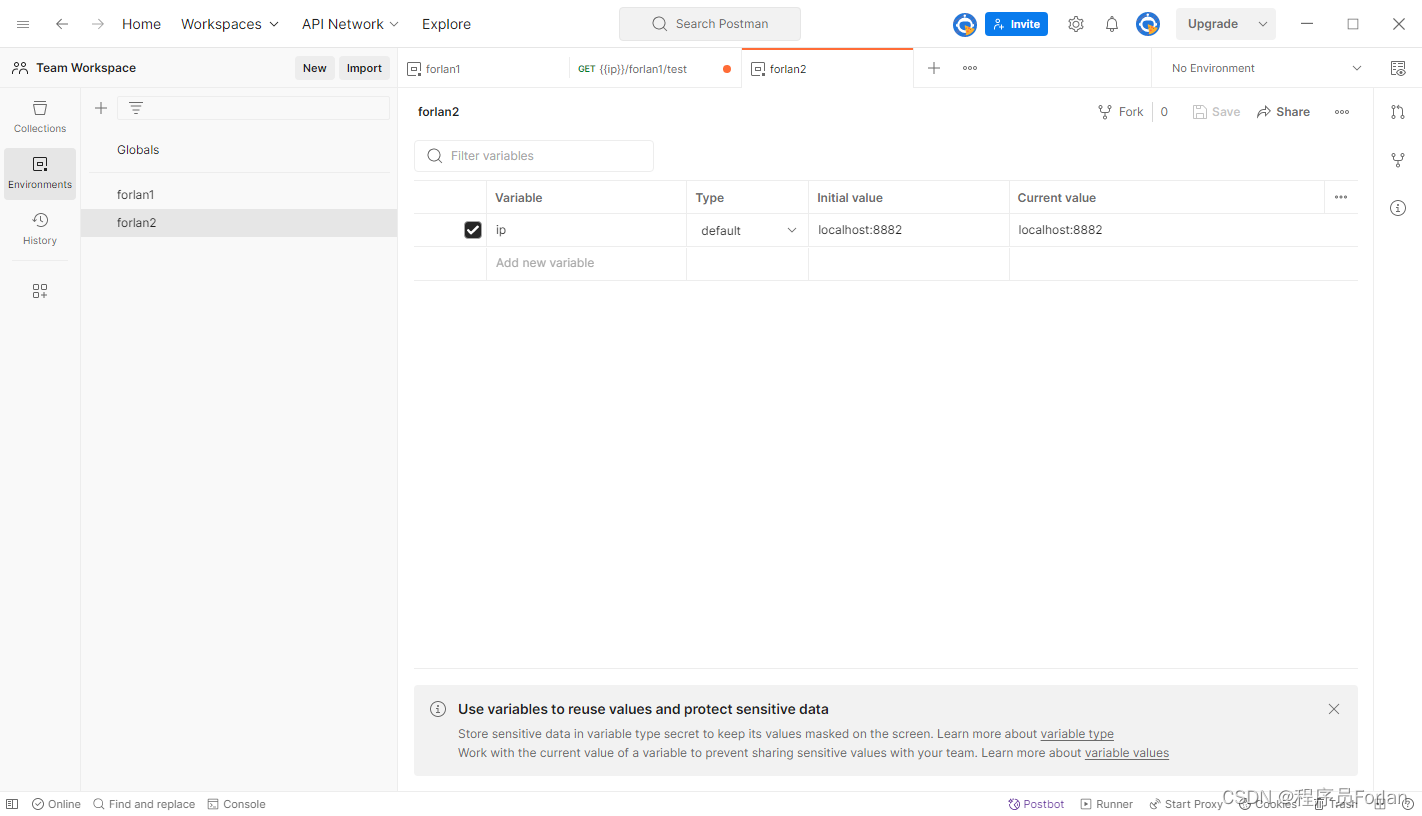Open the variable type link

click(1077, 734)
